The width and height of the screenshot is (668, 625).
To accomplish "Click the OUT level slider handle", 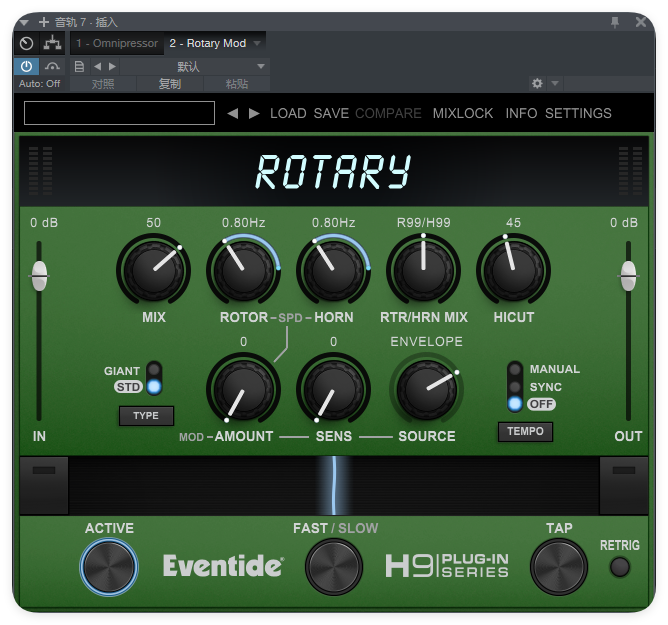I will 628,276.
